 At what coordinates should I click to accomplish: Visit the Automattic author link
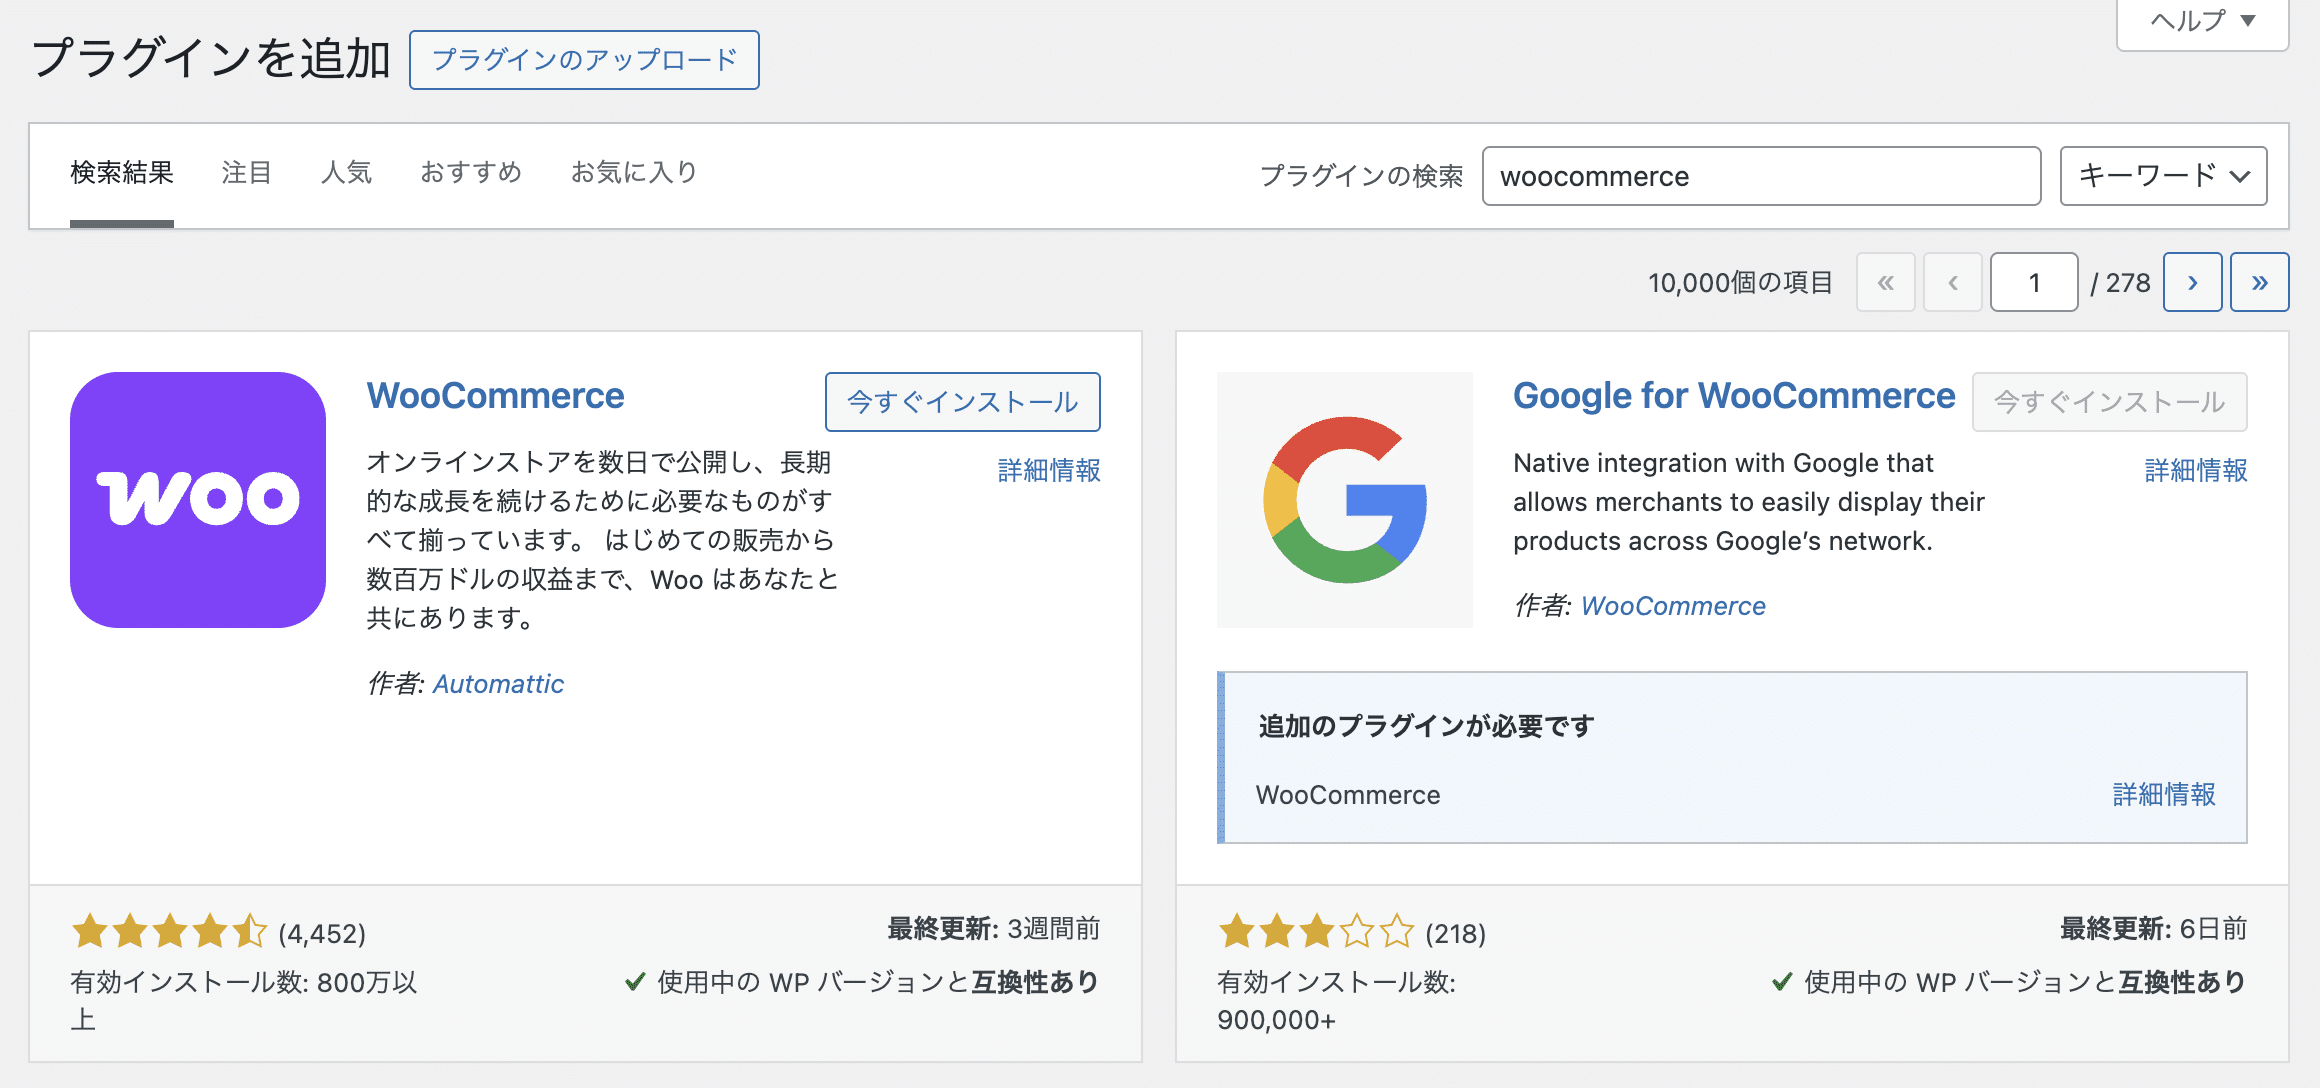(x=497, y=684)
